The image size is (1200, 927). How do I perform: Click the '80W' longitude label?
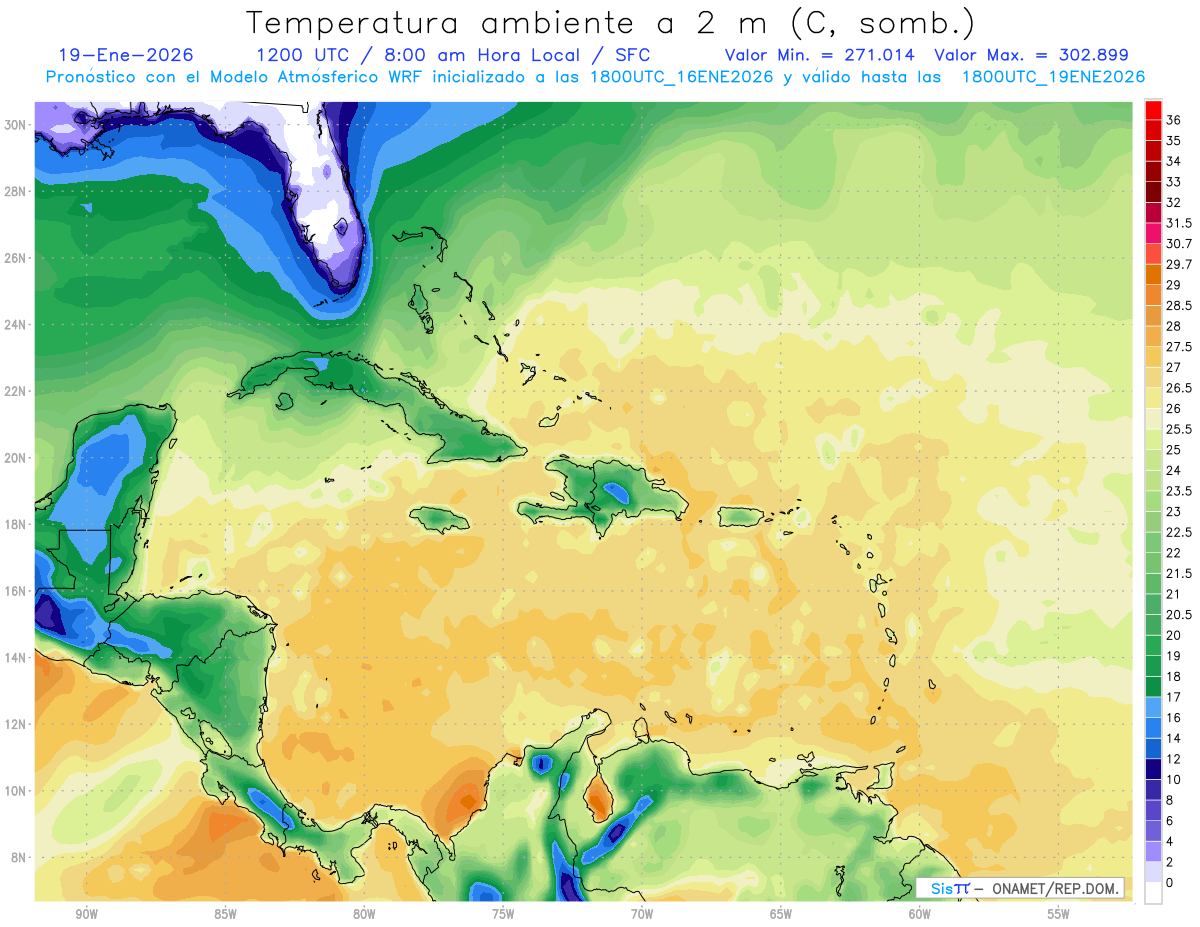pyautogui.click(x=364, y=914)
